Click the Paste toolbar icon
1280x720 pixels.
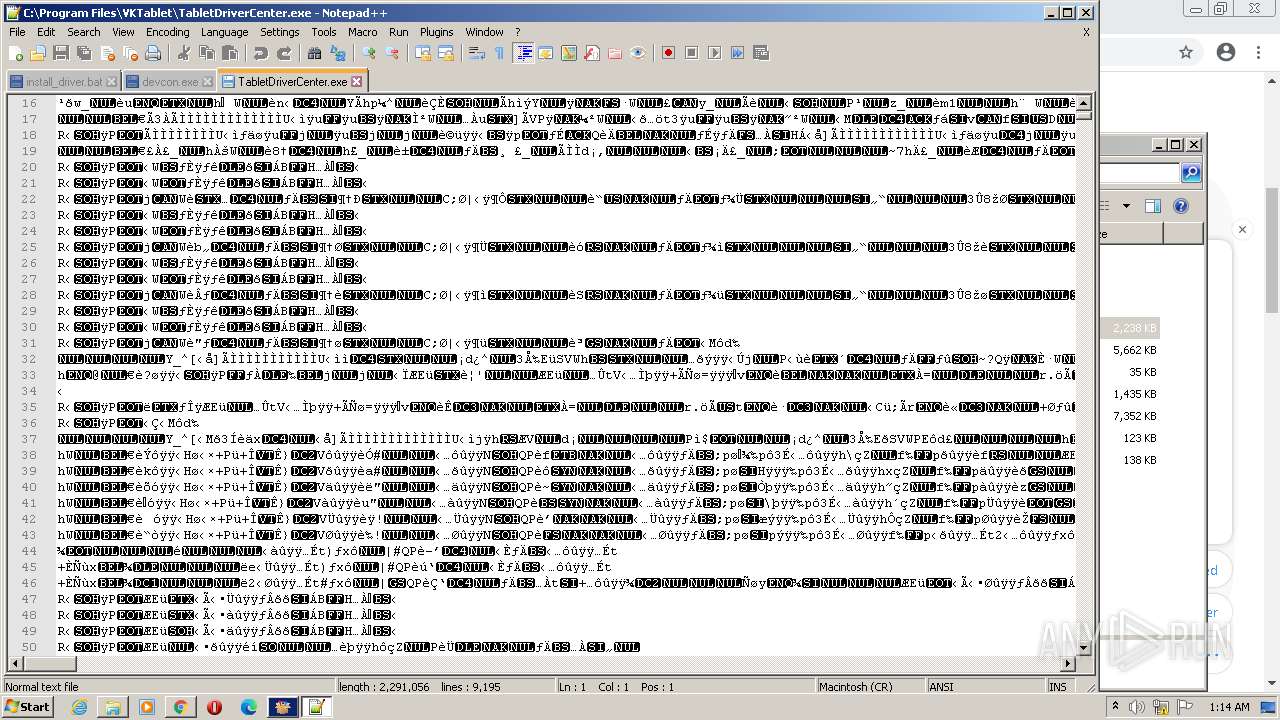point(230,53)
